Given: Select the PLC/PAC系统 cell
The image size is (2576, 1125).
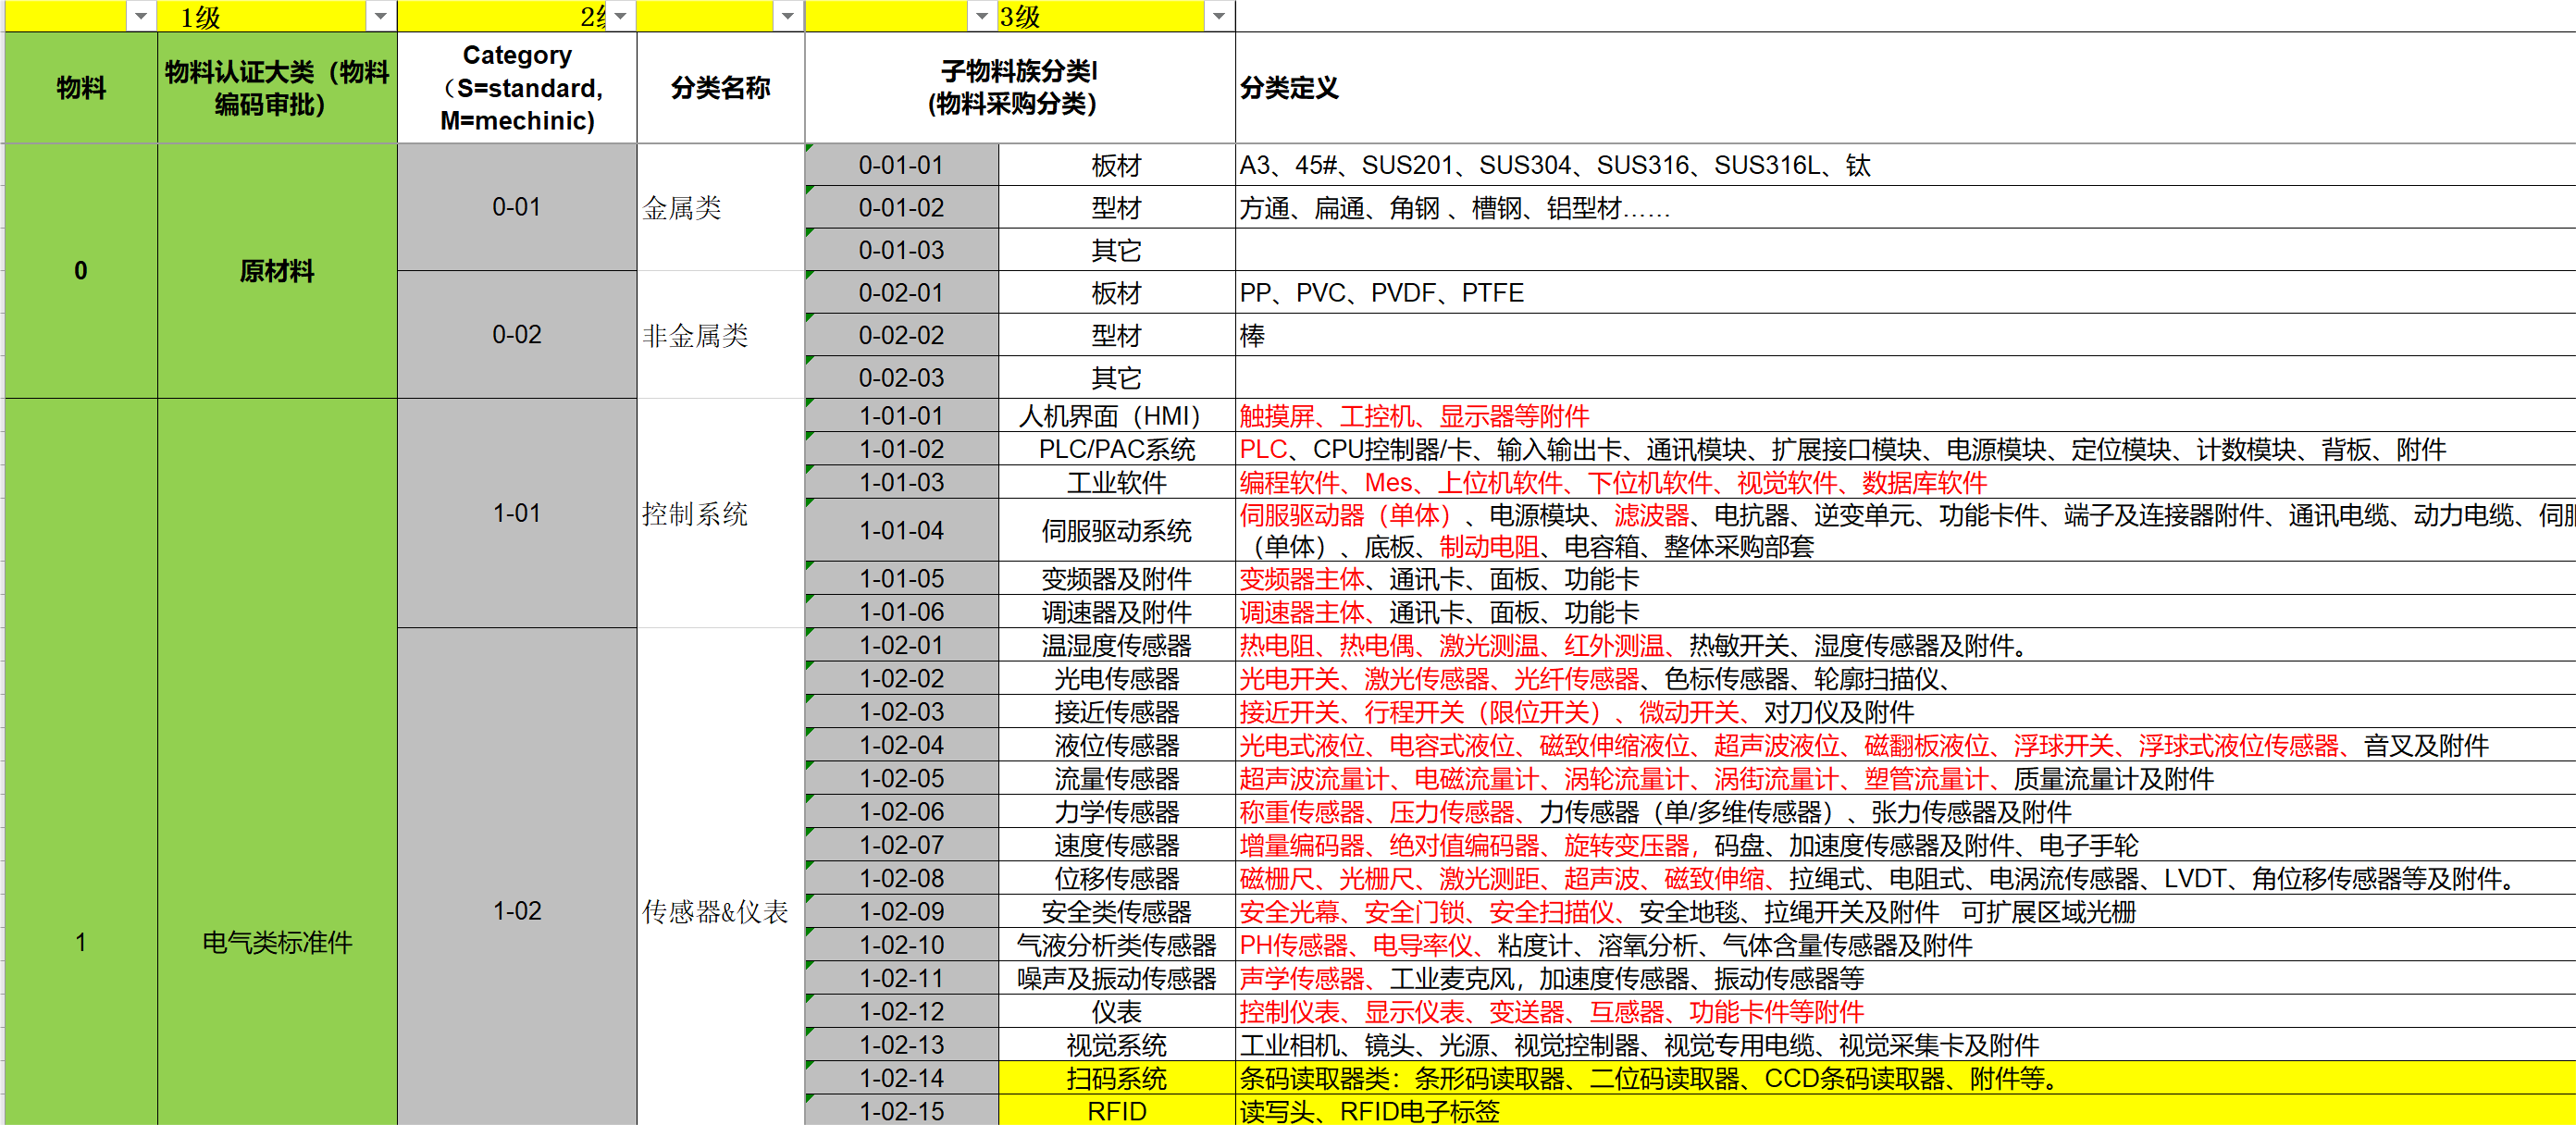Looking at the screenshot, I should click(1116, 449).
